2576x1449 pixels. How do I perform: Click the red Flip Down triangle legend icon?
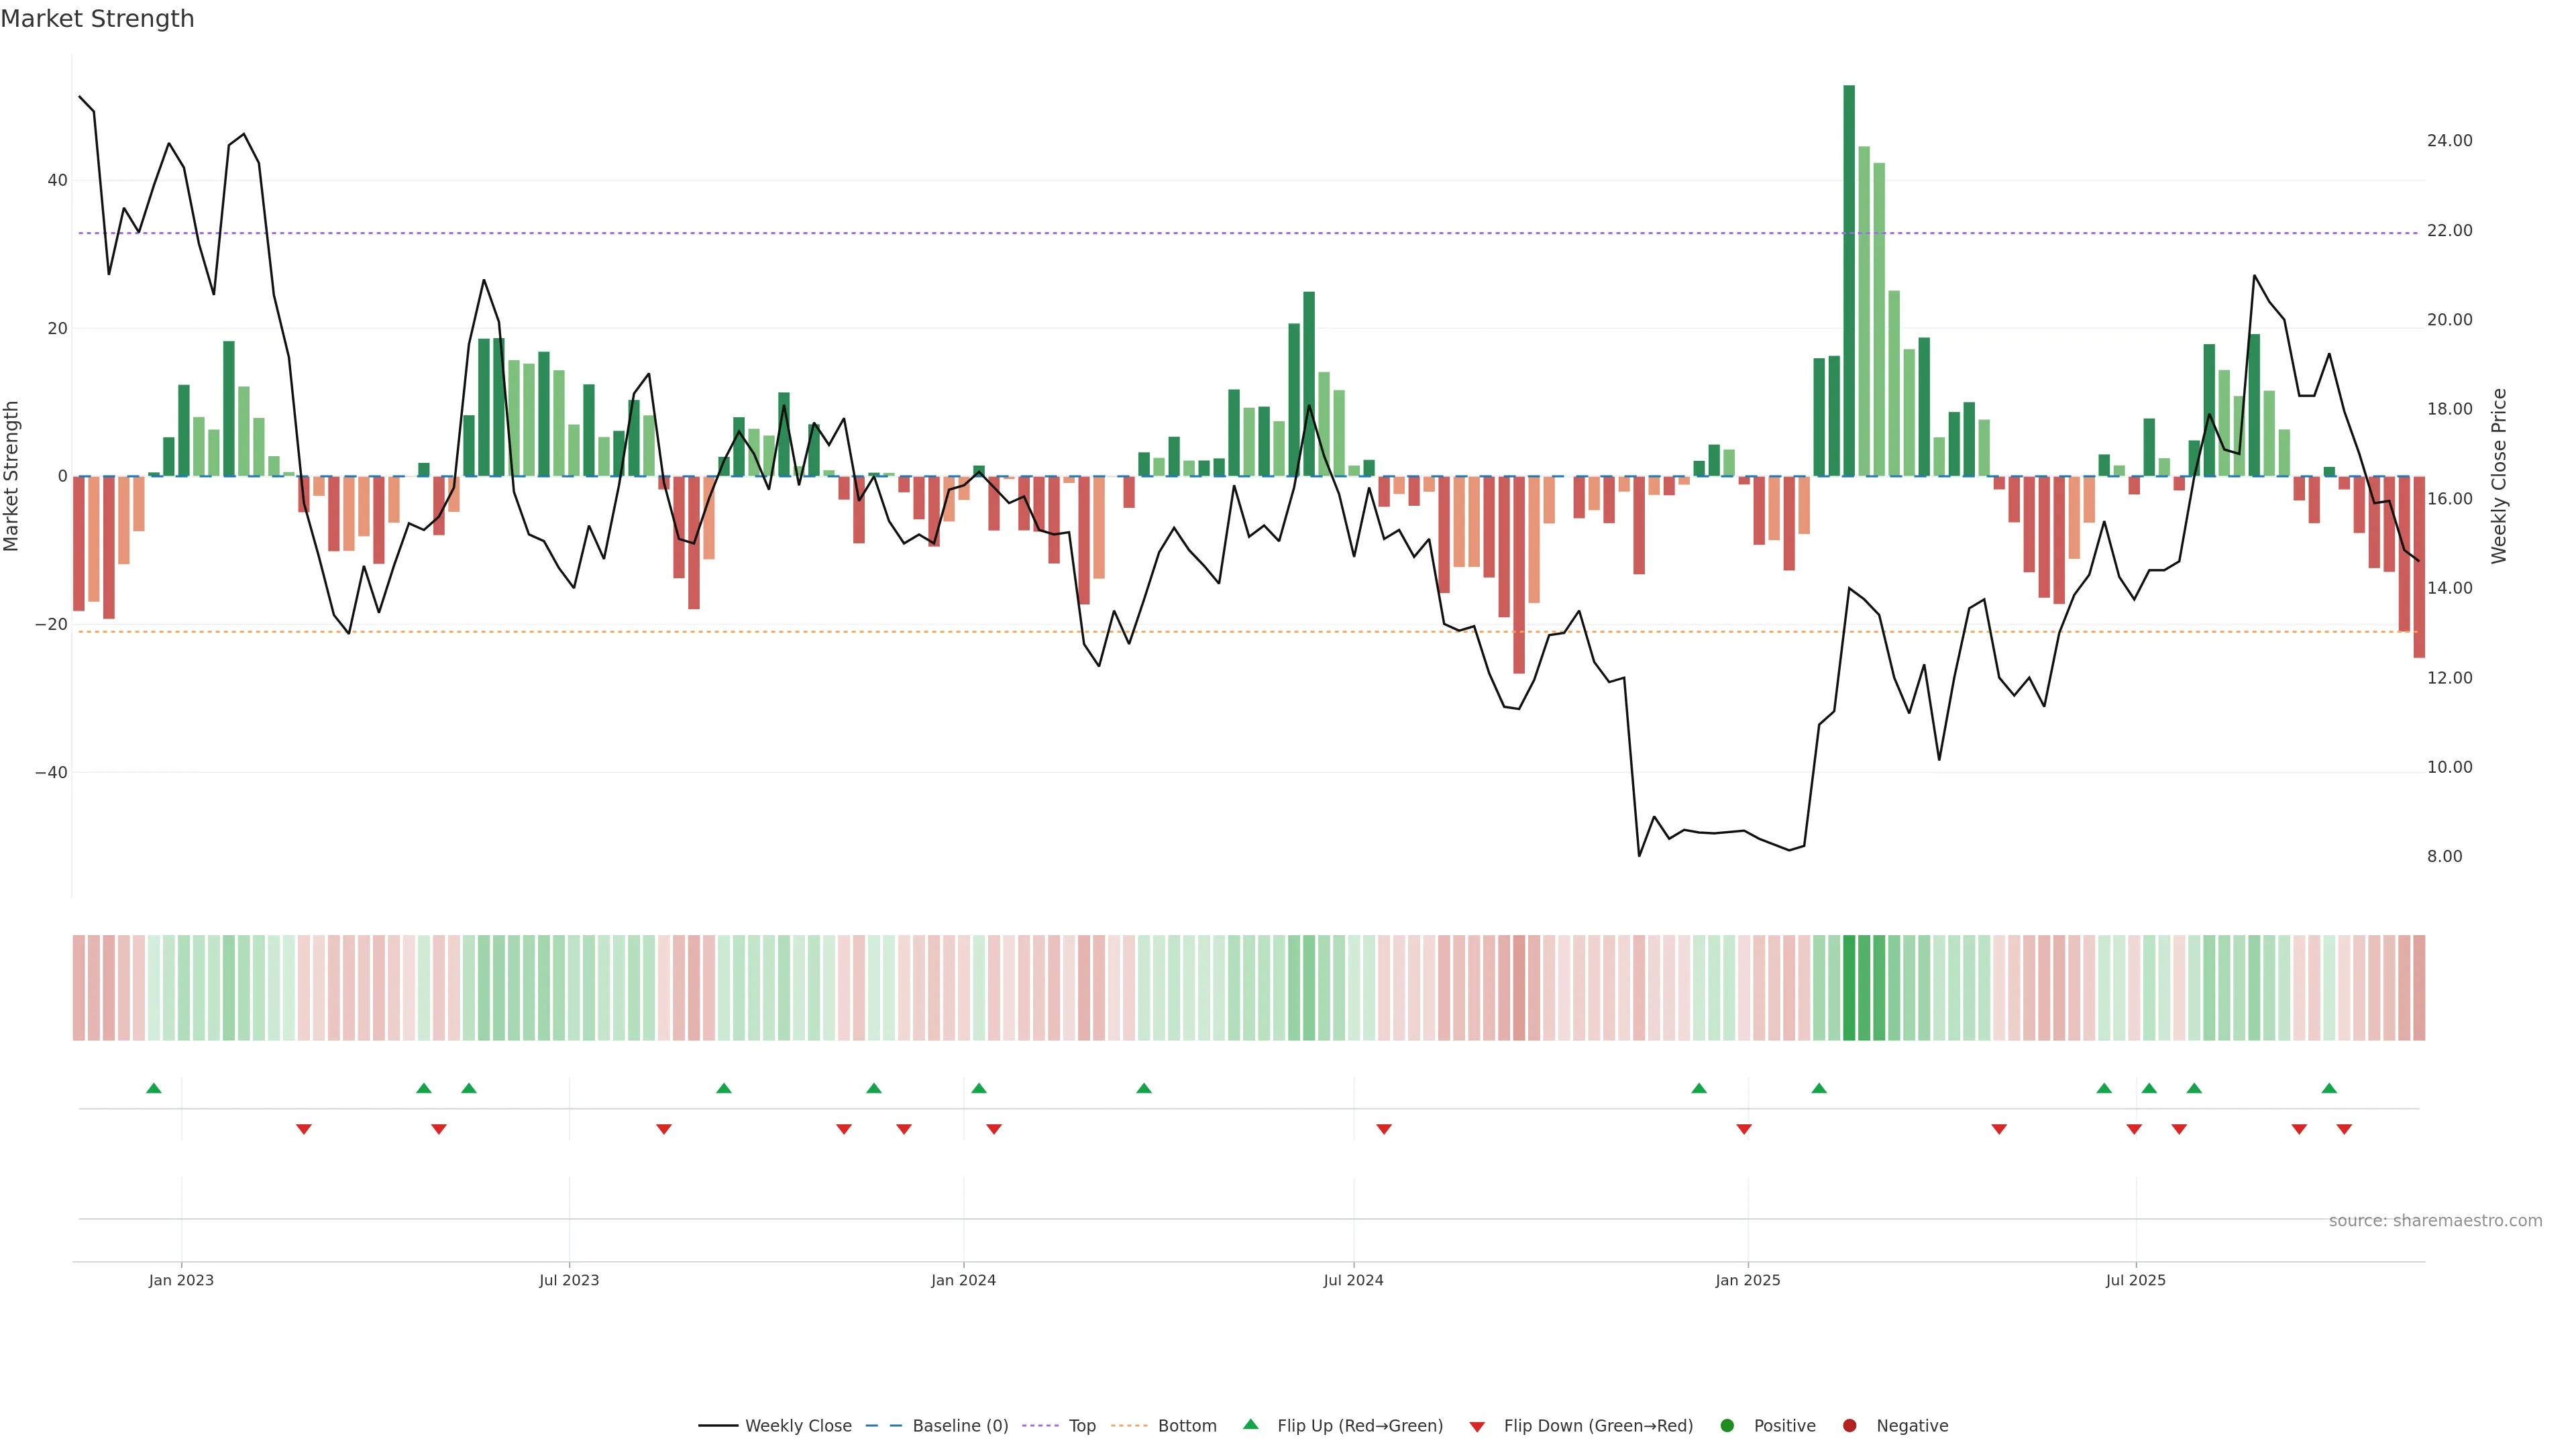point(1477,1426)
